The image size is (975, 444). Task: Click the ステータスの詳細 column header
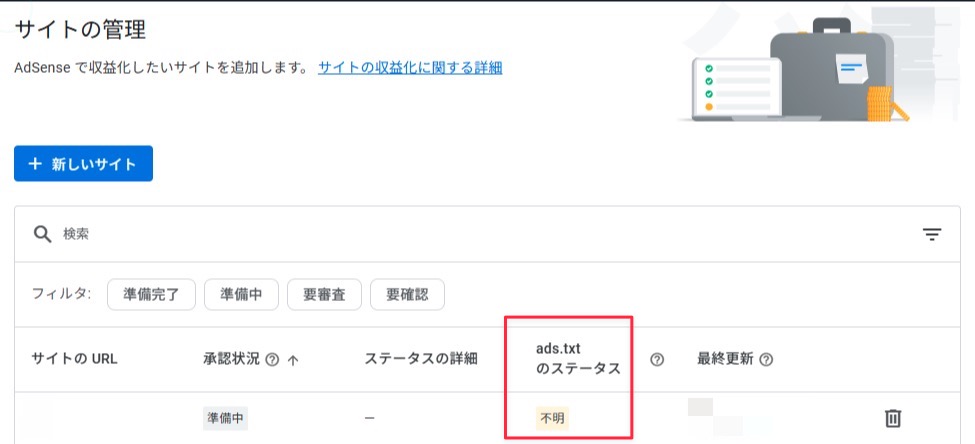click(x=421, y=359)
